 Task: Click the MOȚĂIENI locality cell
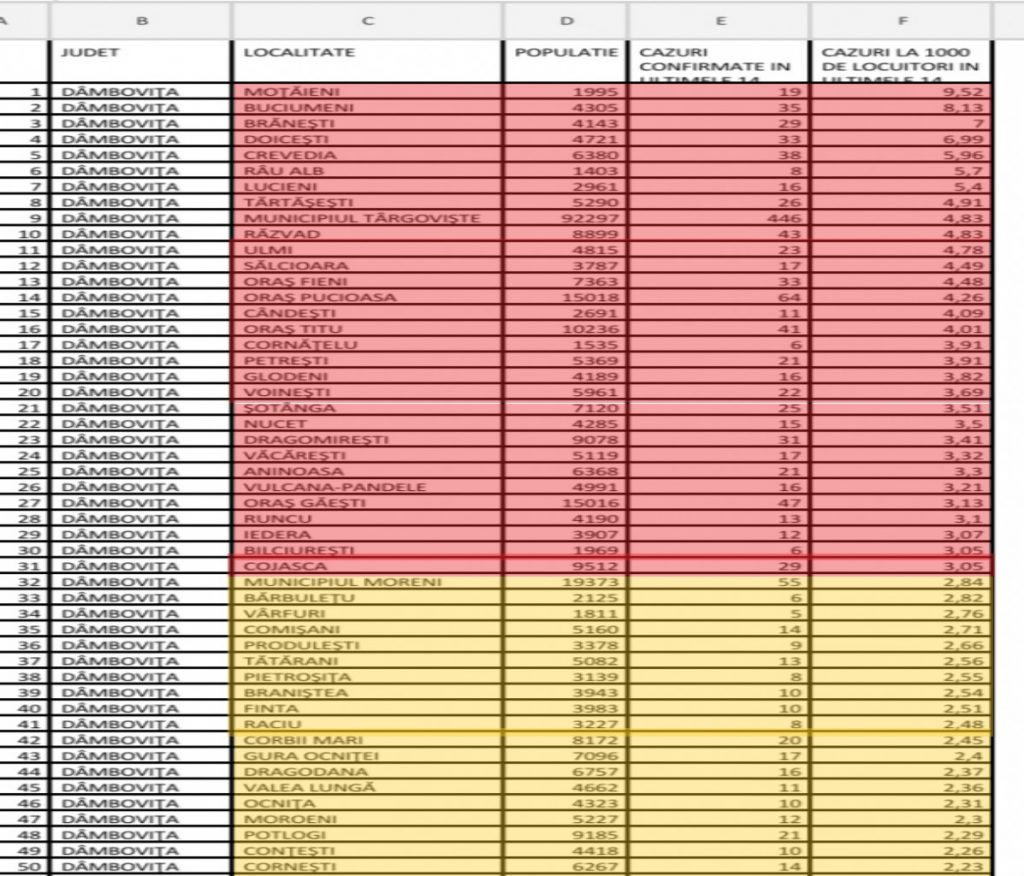(x=368, y=92)
